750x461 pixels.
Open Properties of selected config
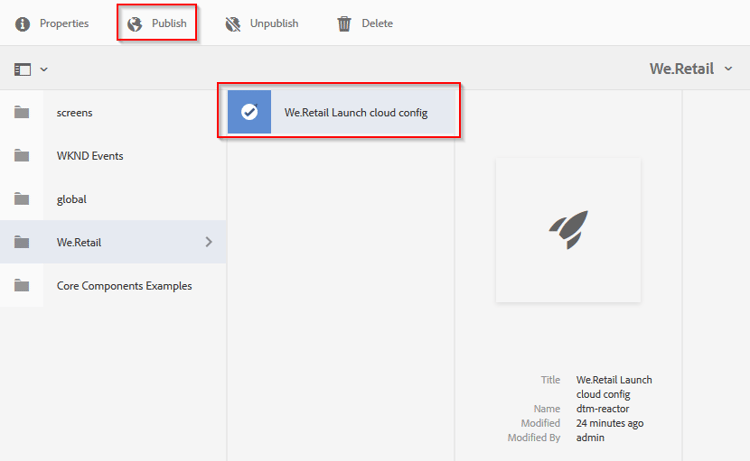point(52,23)
